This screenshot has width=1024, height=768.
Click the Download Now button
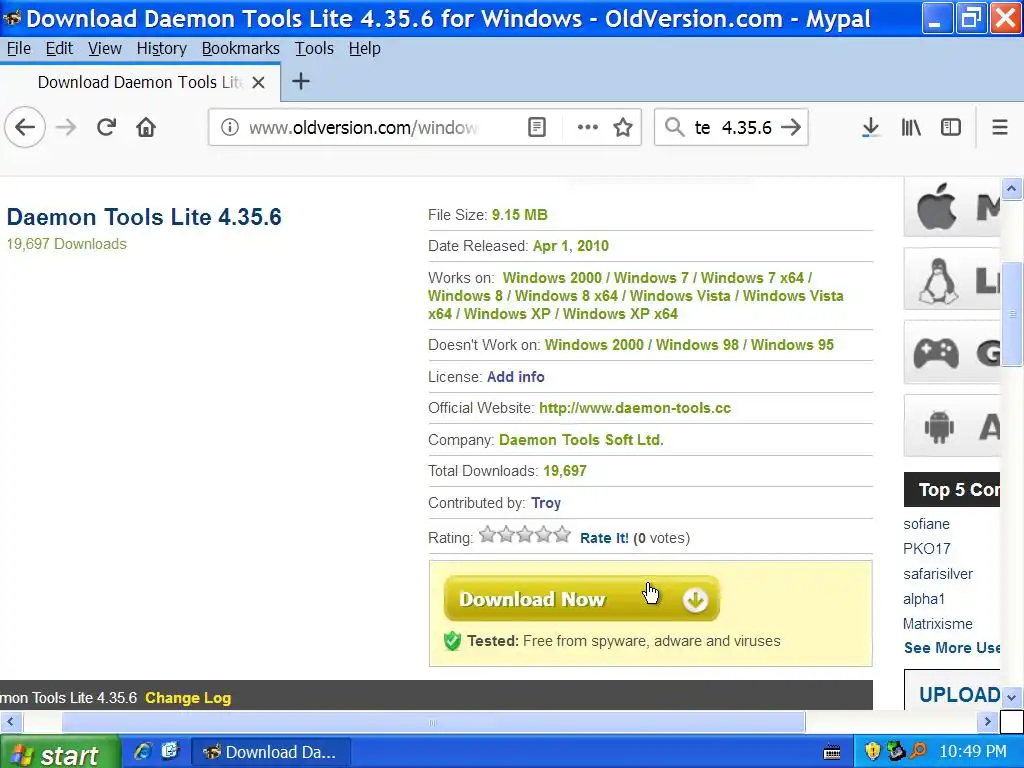click(581, 598)
